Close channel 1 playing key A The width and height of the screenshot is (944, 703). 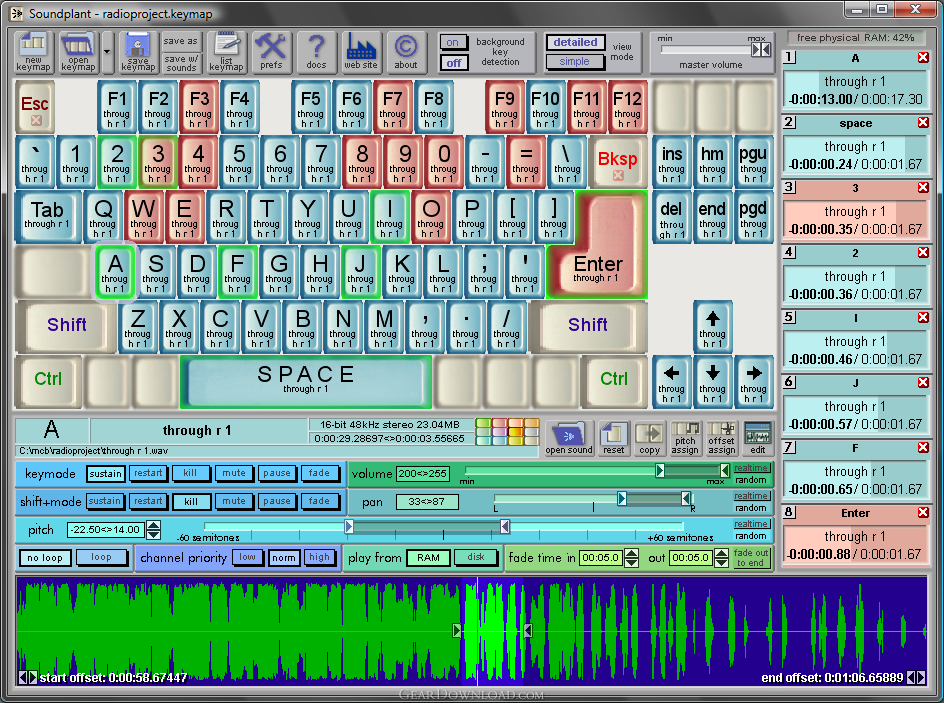click(923, 58)
